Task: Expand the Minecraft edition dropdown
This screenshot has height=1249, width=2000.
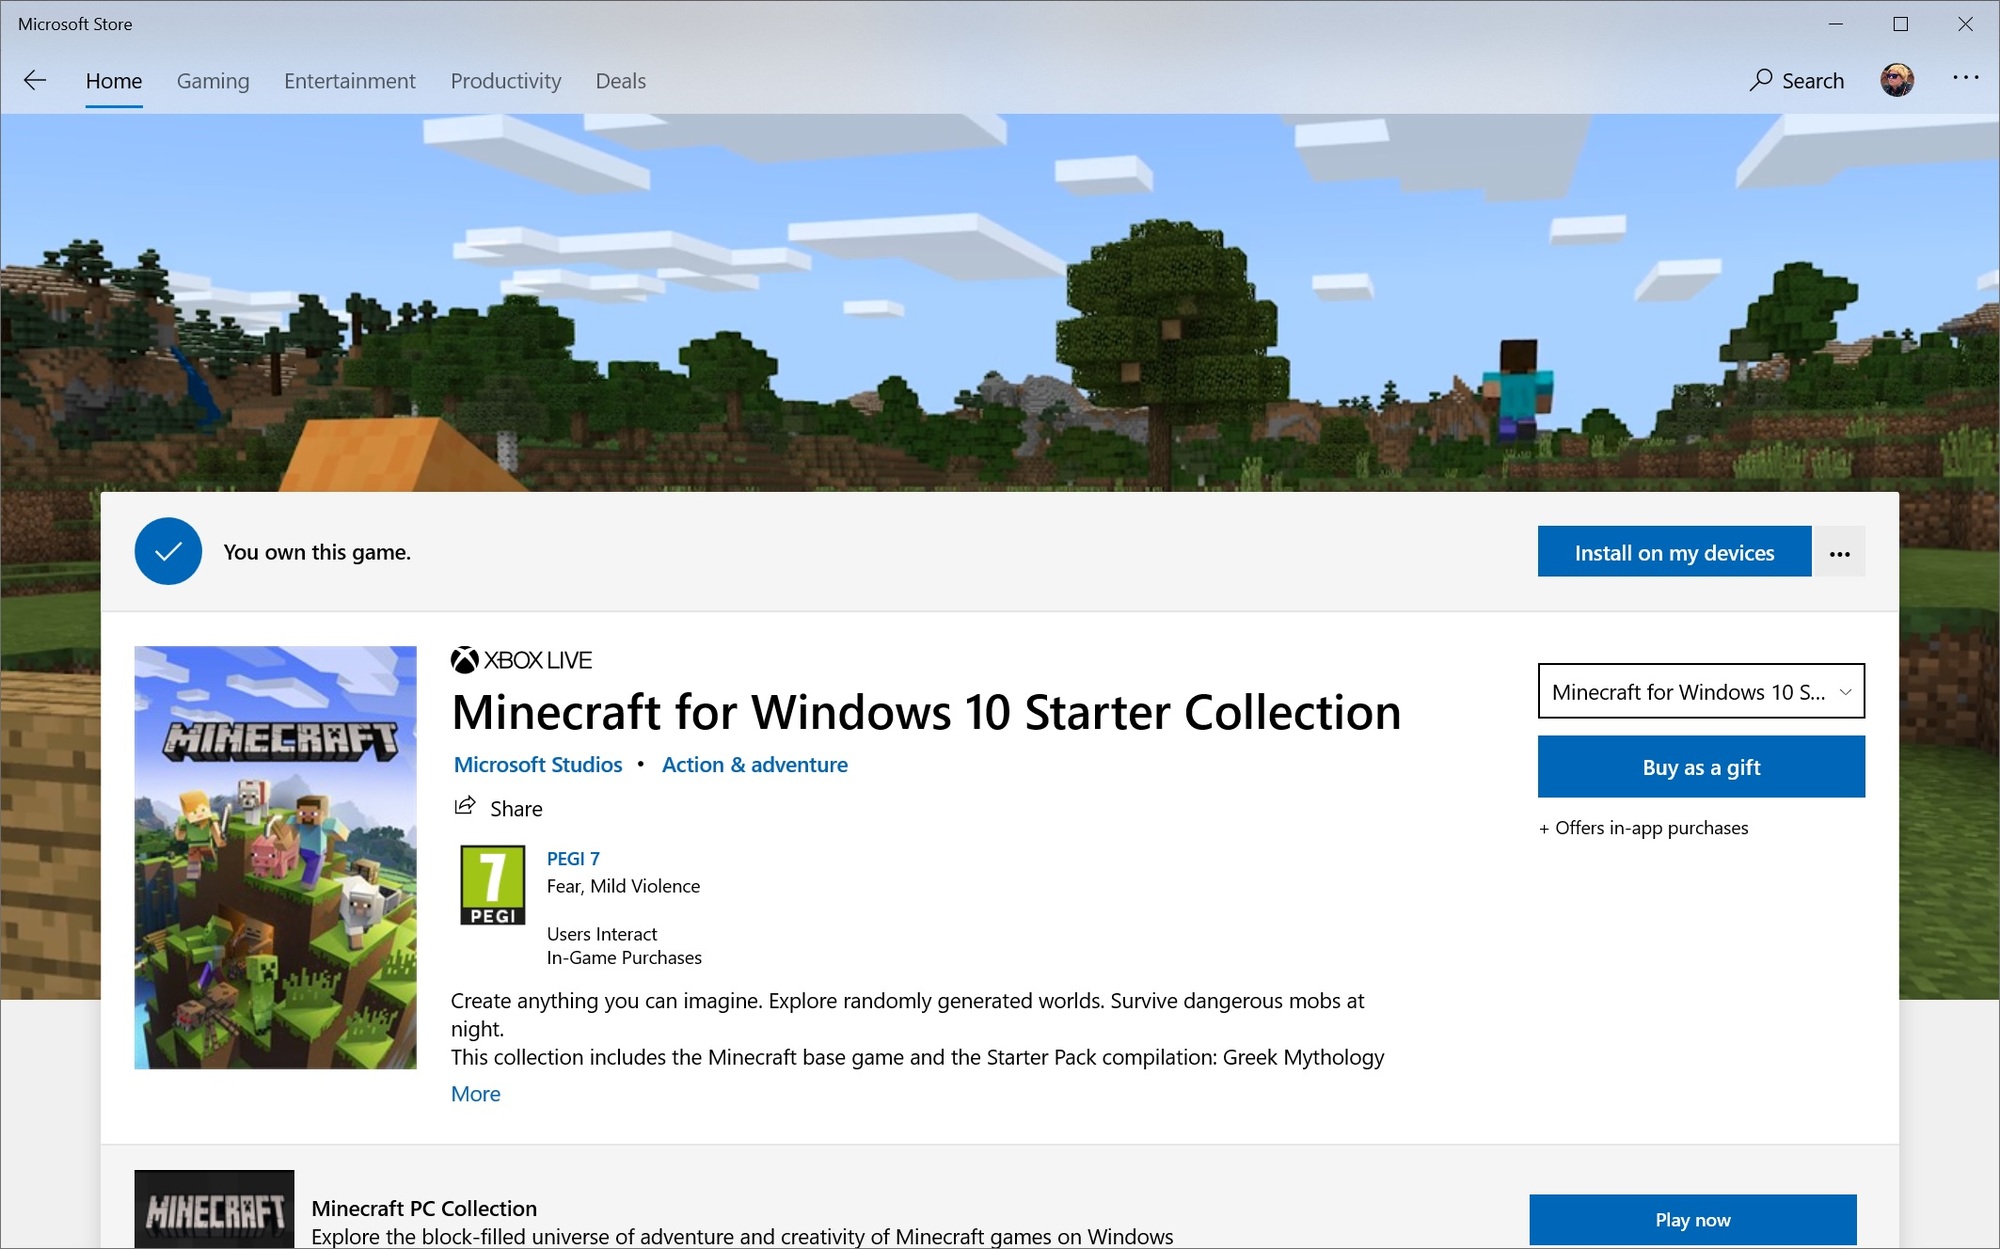Action: (1701, 691)
